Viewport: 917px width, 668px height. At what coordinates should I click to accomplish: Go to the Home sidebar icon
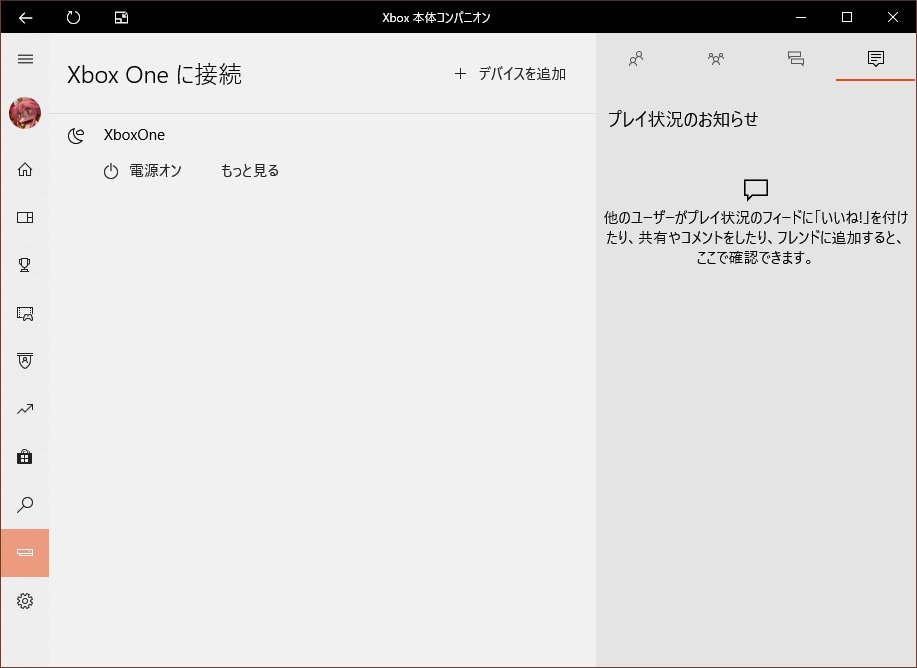tap(25, 170)
